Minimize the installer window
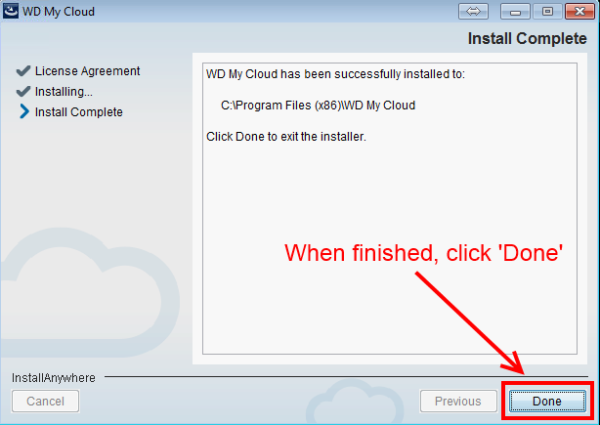This screenshot has width=600, height=425. coord(515,11)
